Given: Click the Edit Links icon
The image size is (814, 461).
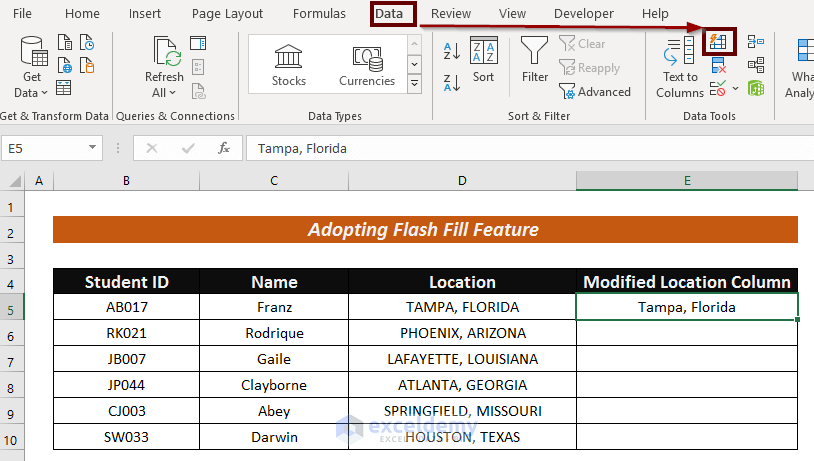Looking at the screenshot, I should 198,91.
